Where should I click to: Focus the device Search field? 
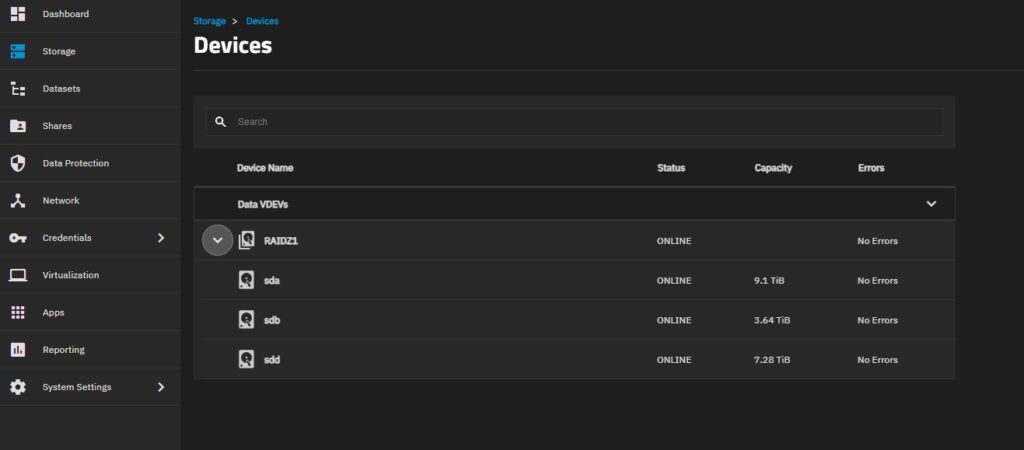coord(574,121)
